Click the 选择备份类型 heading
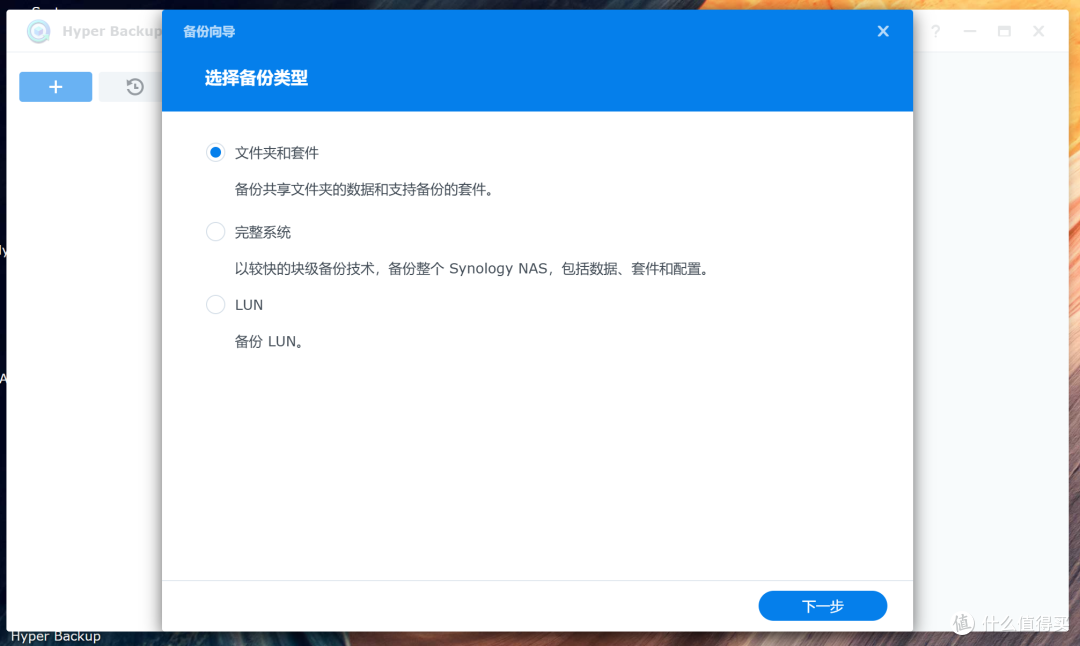The height and width of the screenshot is (646, 1080). 256,78
